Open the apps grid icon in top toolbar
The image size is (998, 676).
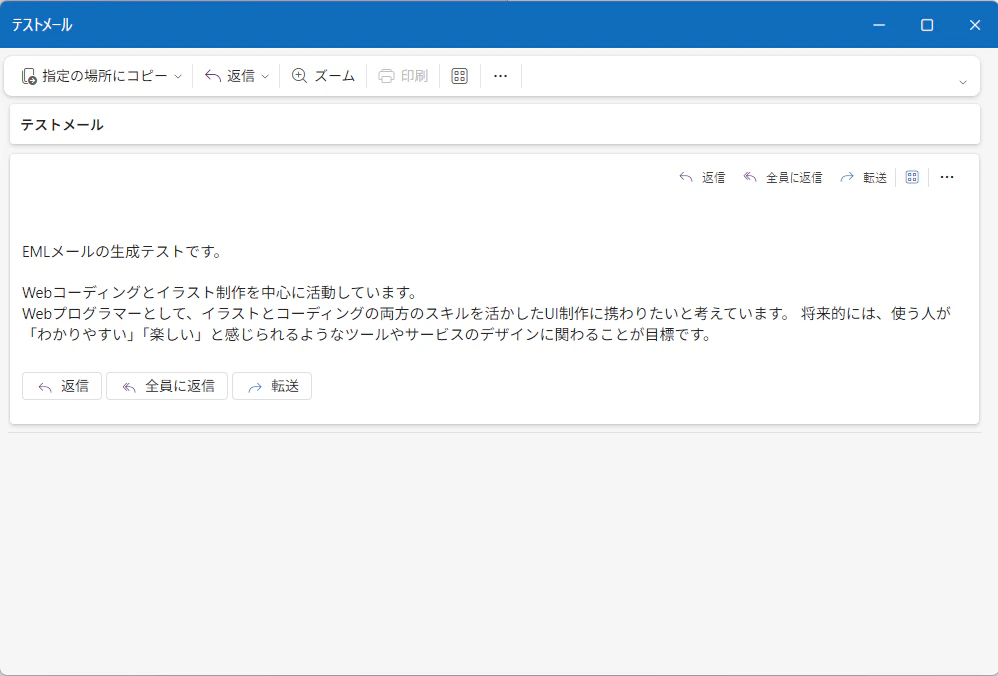(x=460, y=76)
